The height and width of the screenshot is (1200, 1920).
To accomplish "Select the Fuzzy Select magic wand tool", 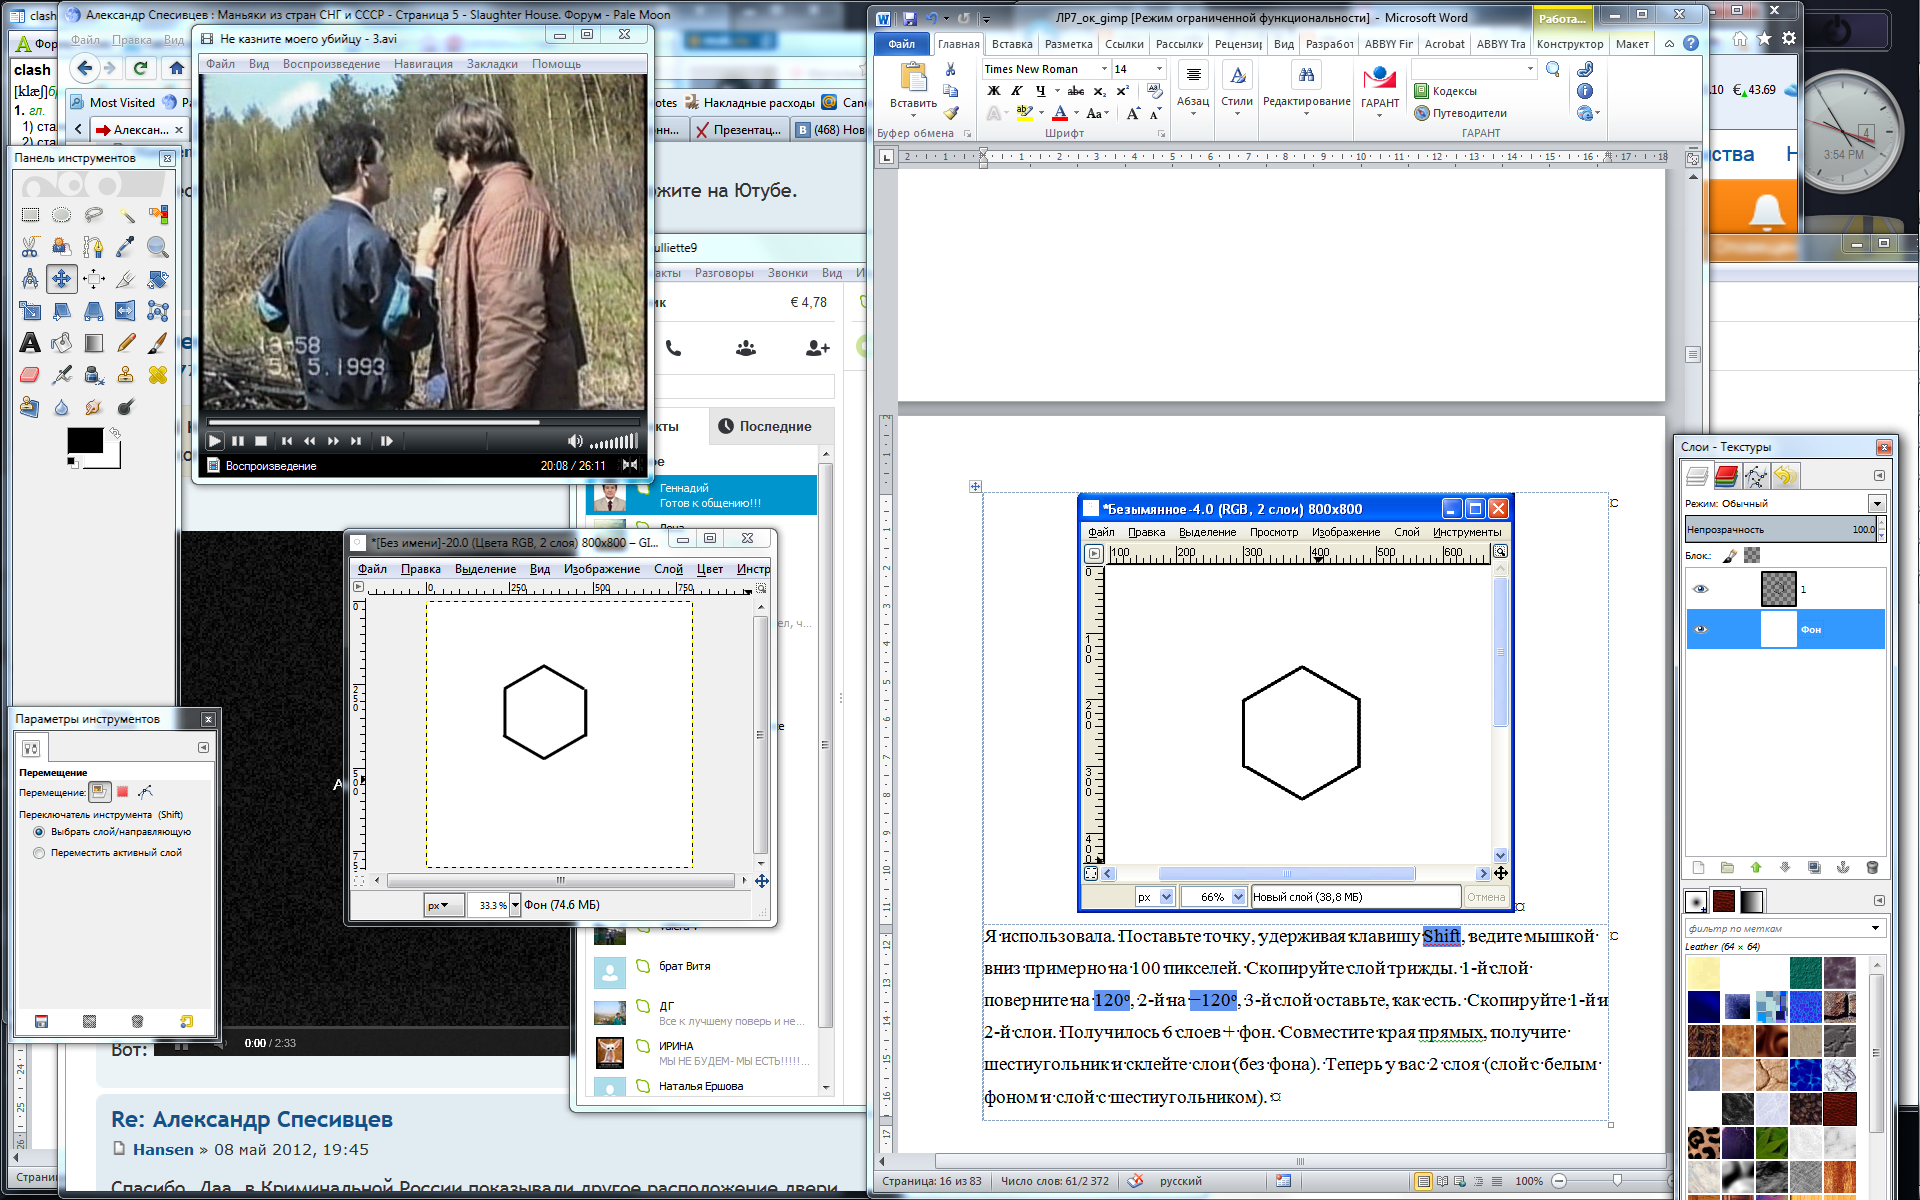I will 126,215.
